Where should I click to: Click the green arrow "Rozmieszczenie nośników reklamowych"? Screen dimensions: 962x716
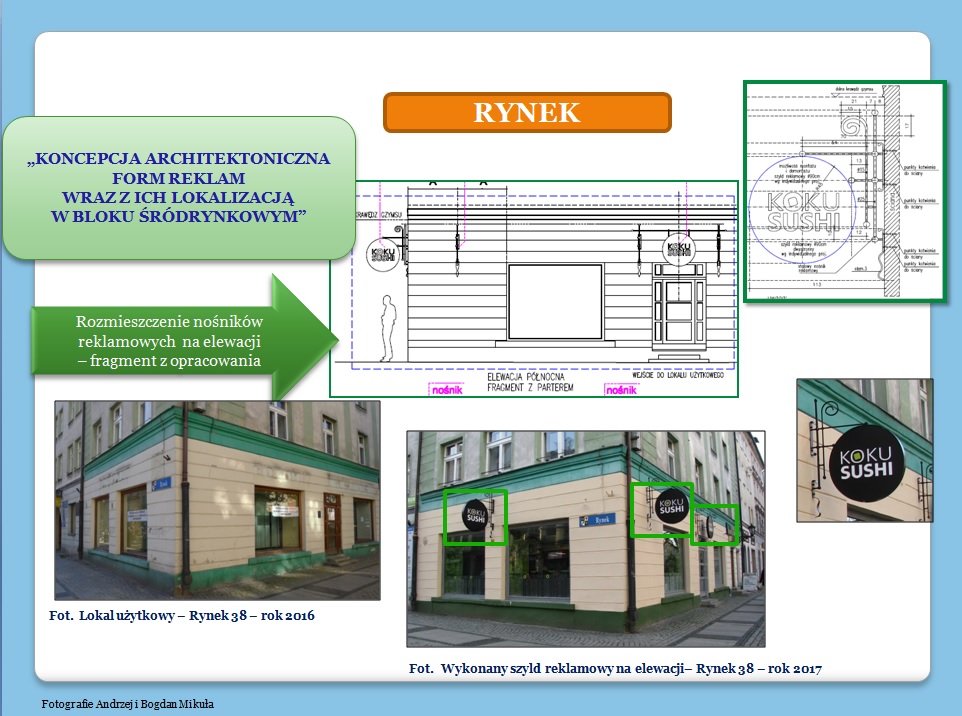coord(184,341)
